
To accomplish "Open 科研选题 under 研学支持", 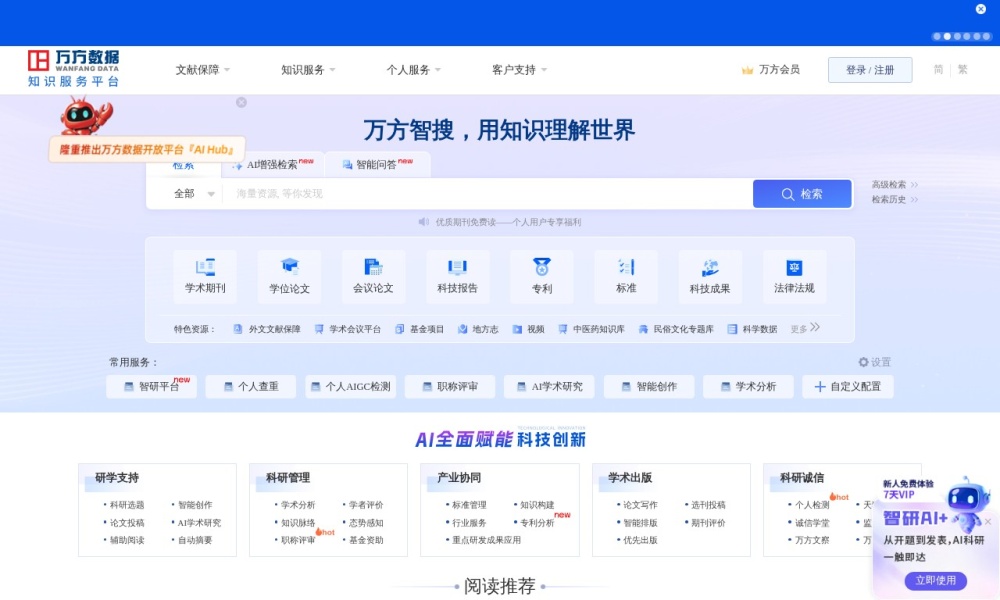I will (x=127, y=504).
